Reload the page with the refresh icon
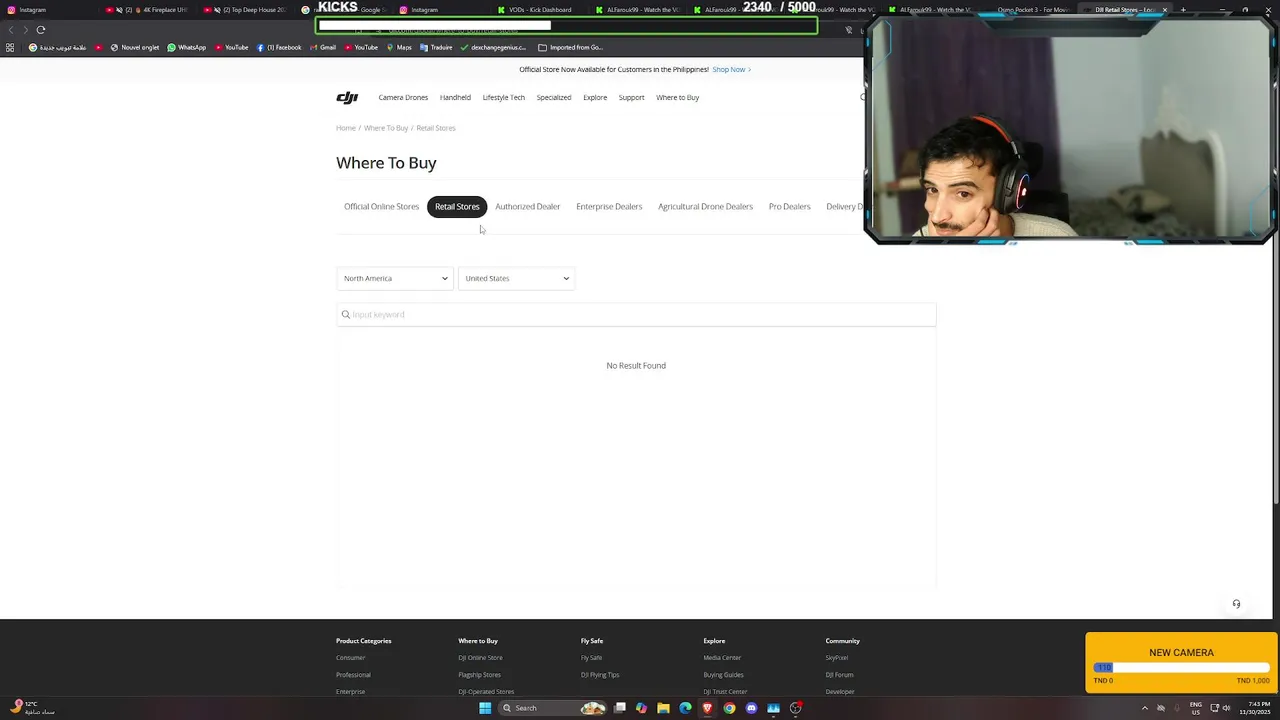Image resolution: width=1280 pixels, height=720 pixels. [41, 30]
